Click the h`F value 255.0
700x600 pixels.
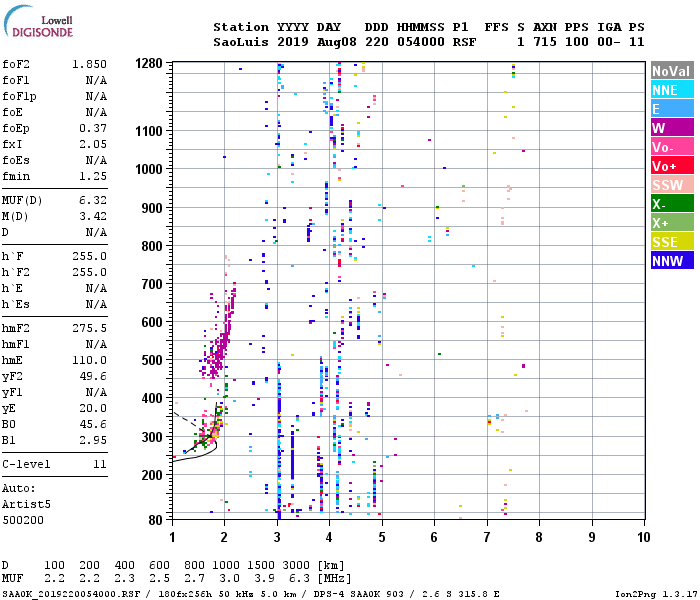[x=89, y=256]
